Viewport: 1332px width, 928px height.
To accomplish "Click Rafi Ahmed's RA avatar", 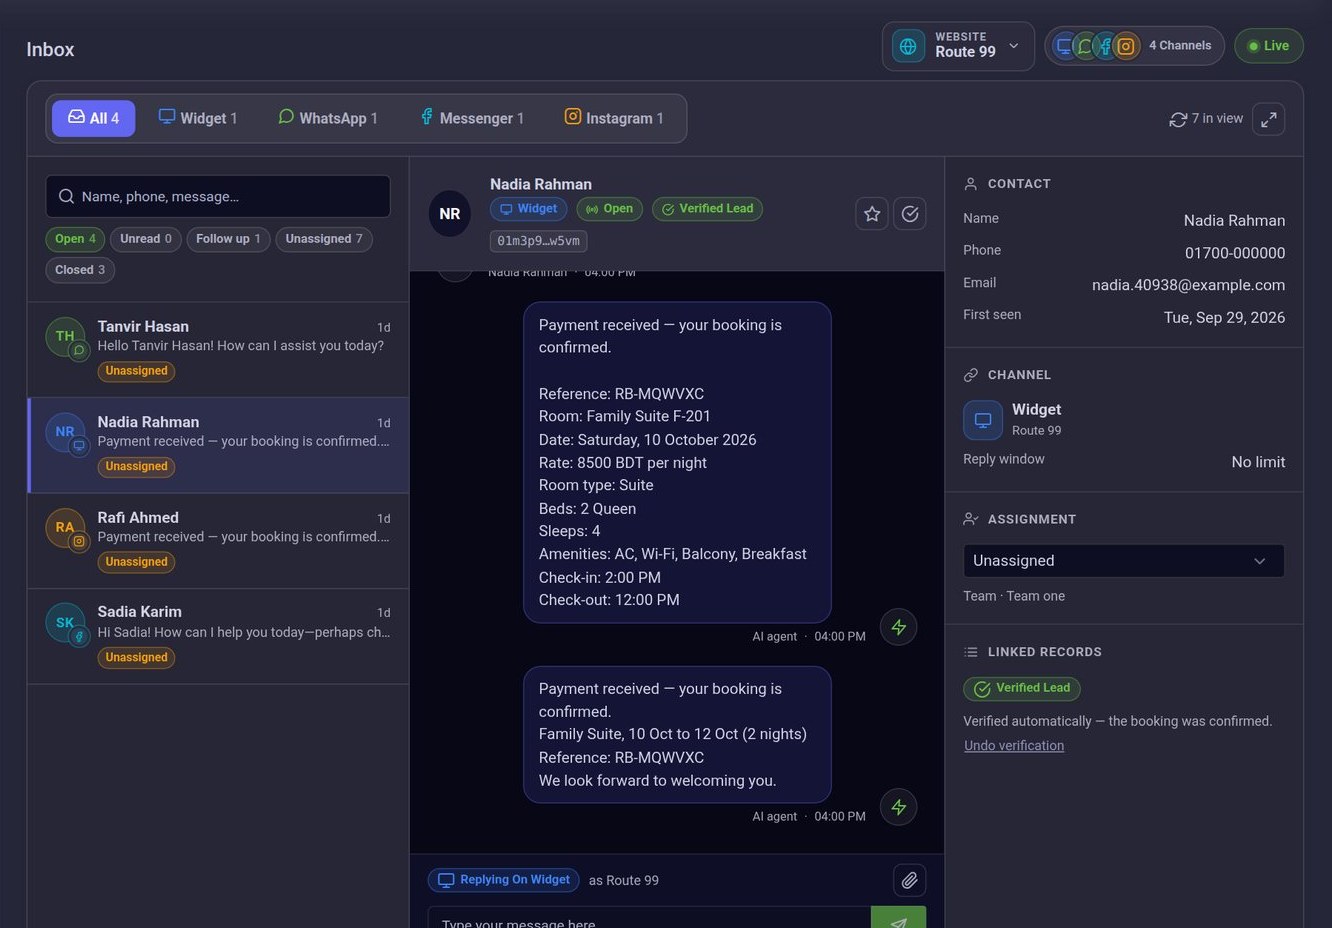I will pyautogui.click(x=65, y=527).
